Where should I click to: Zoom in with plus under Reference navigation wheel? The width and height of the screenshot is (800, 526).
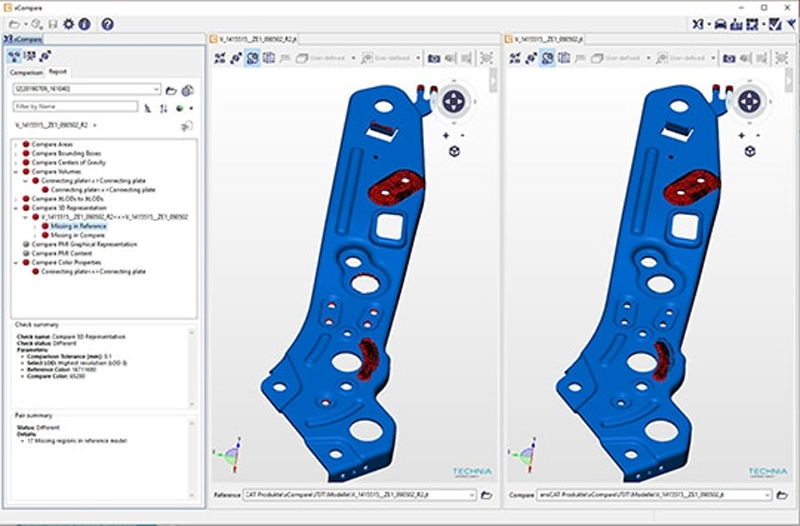[446, 136]
